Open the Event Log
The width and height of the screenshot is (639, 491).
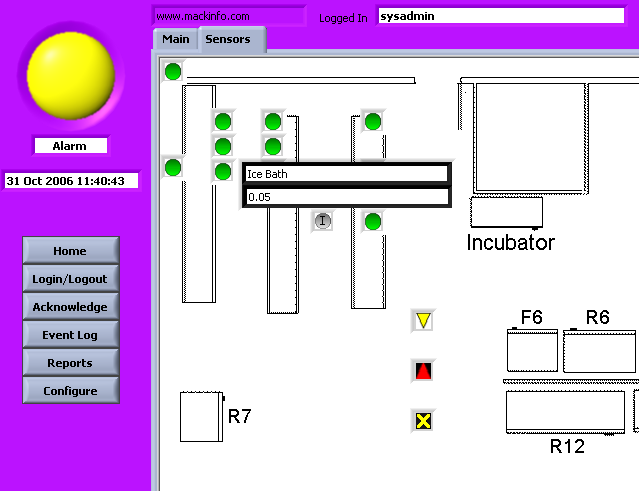pyautogui.click(x=71, y=335)
